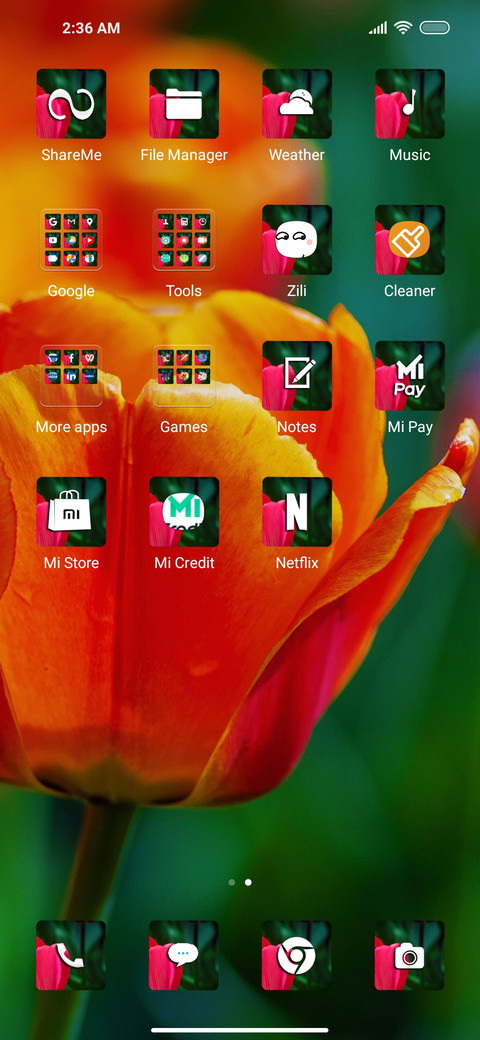The image size is (480, 1040).
Task: Tap the Music label text
Action: 410,155
